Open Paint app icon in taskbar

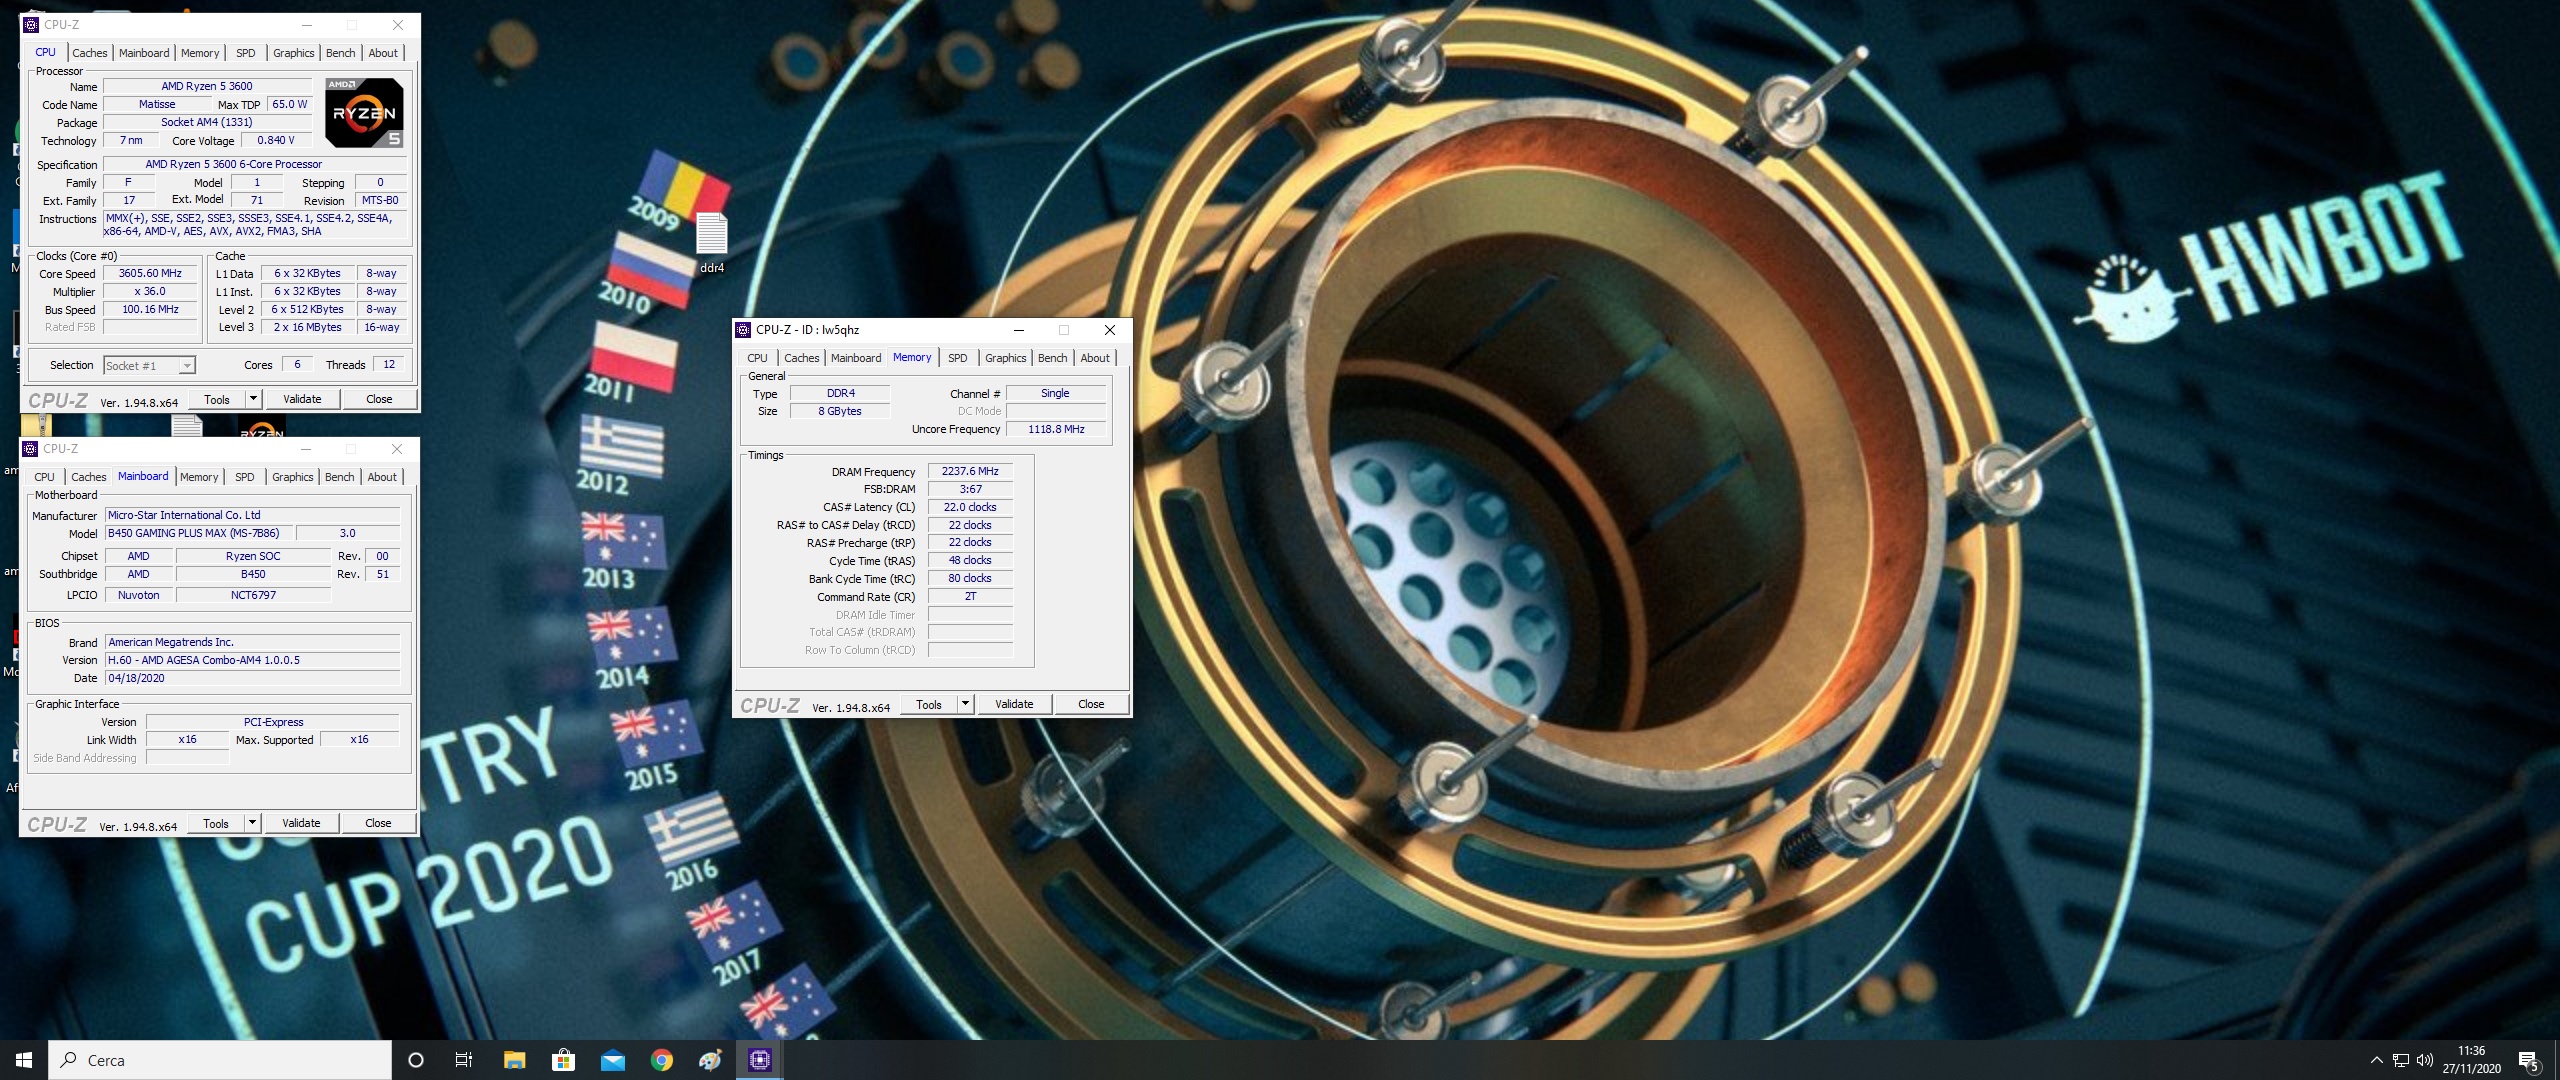(710, 1060)
